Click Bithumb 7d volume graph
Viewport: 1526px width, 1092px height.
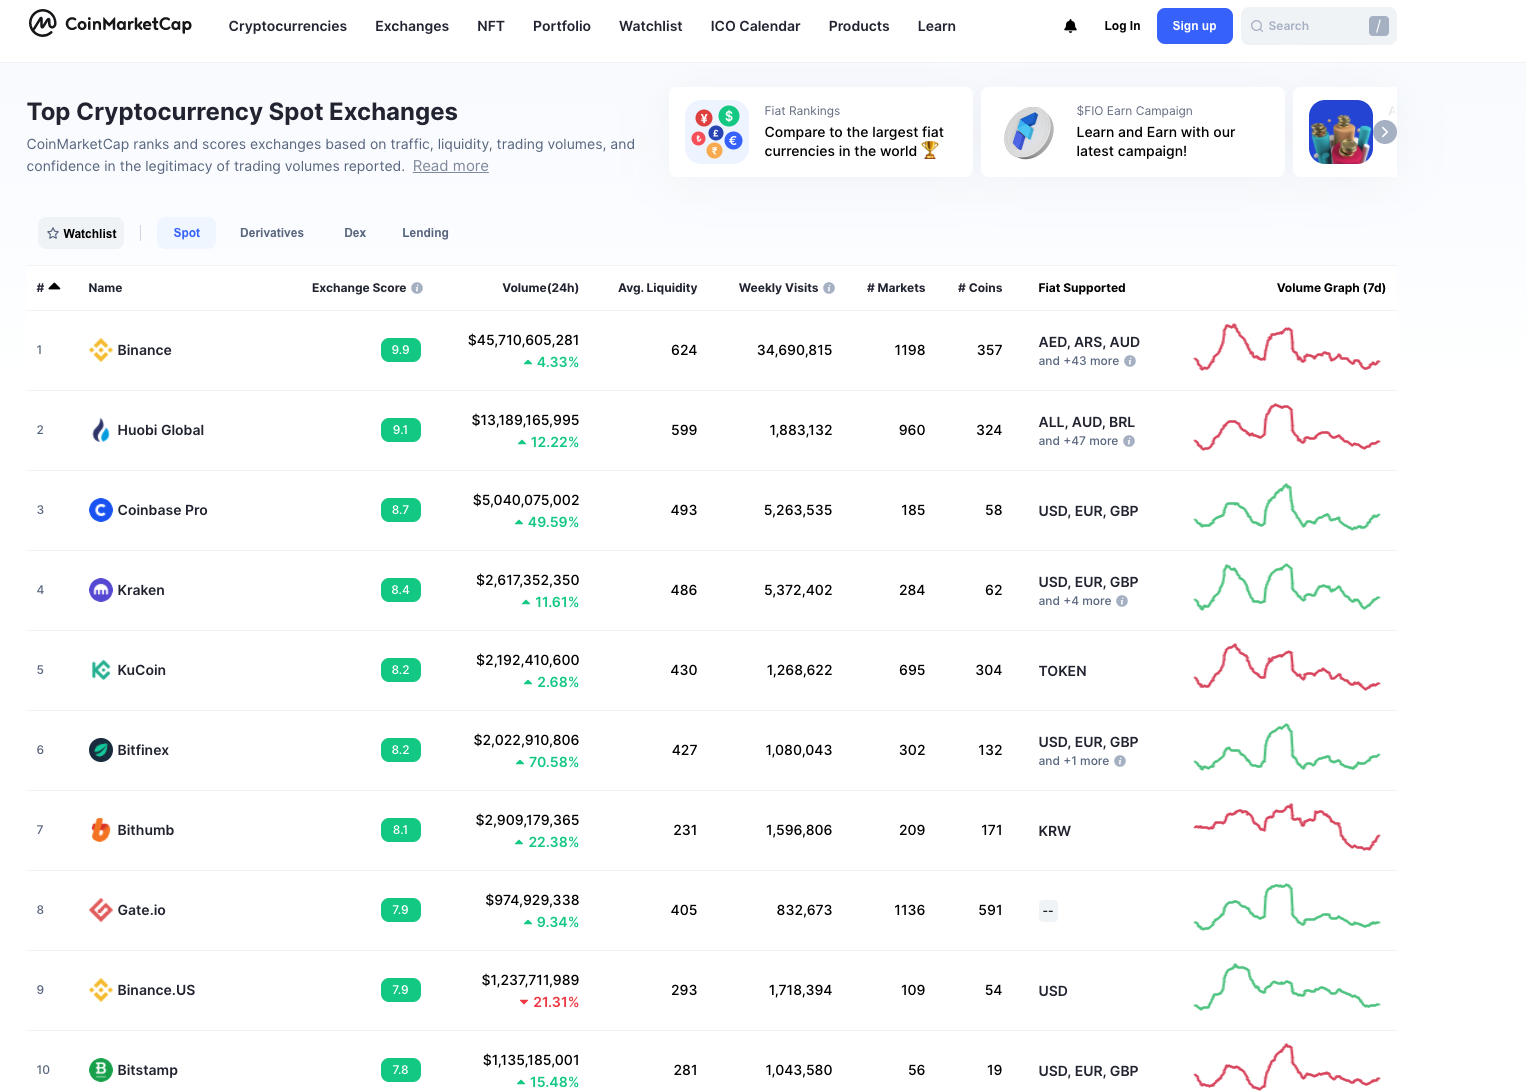pyautogui.click(x=1287, y=827)
